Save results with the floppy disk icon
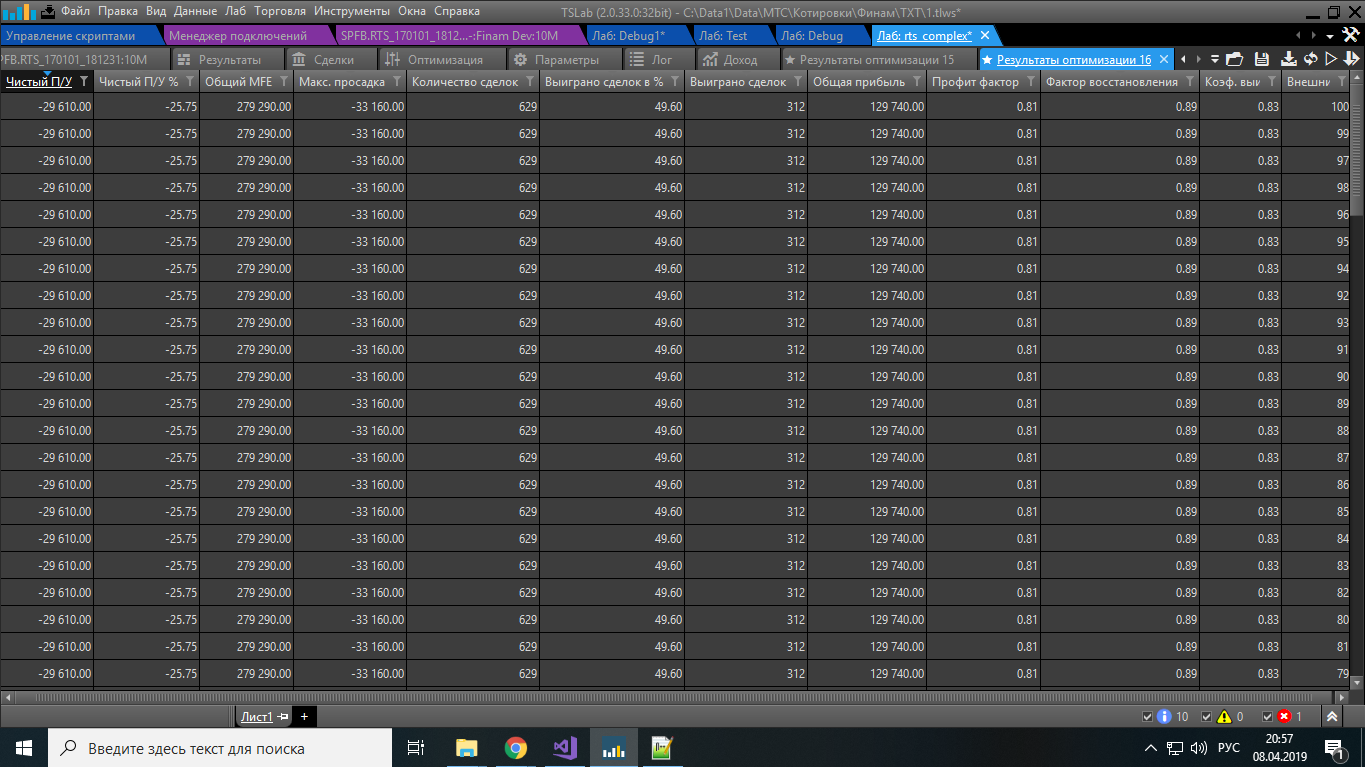This screenshot has width=1365, height=767. tap(1261, 59)
